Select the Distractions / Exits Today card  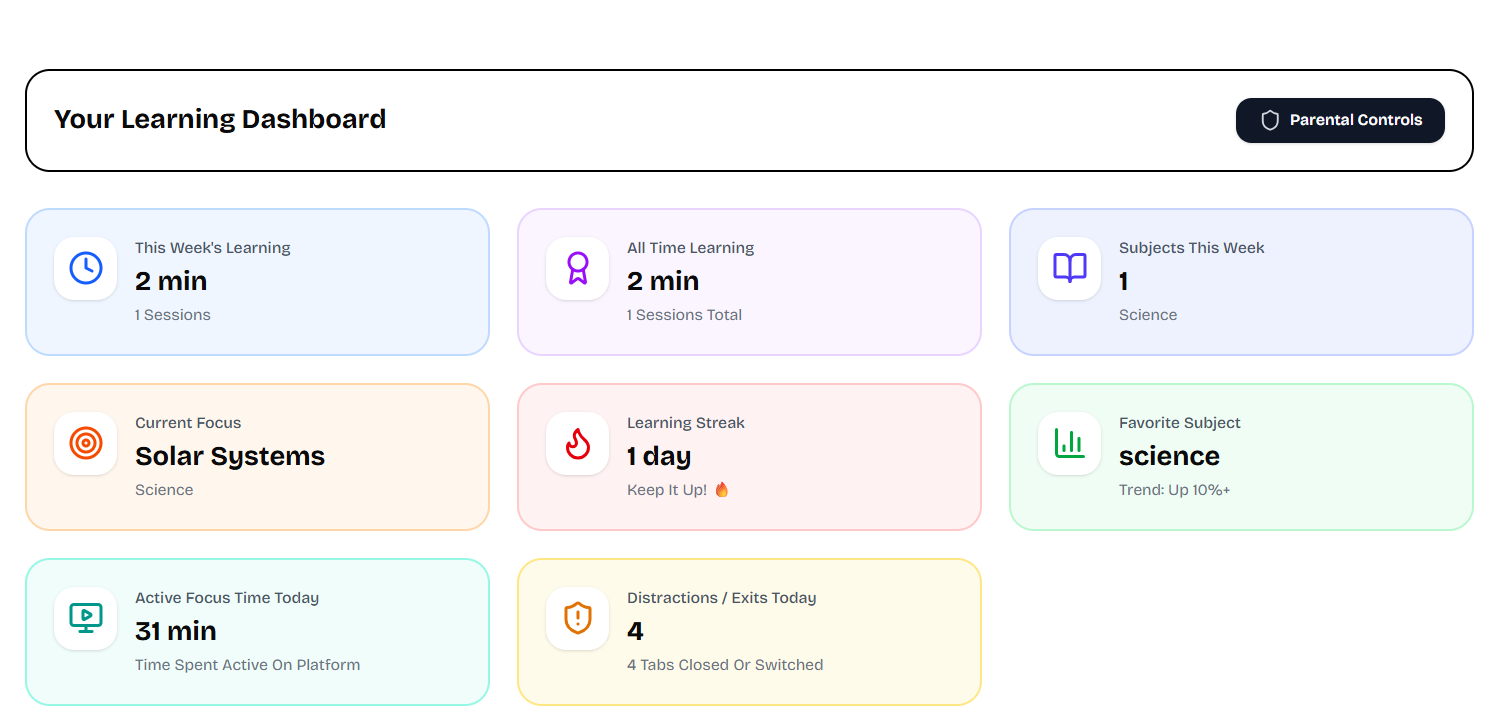[x=750, y=631]
